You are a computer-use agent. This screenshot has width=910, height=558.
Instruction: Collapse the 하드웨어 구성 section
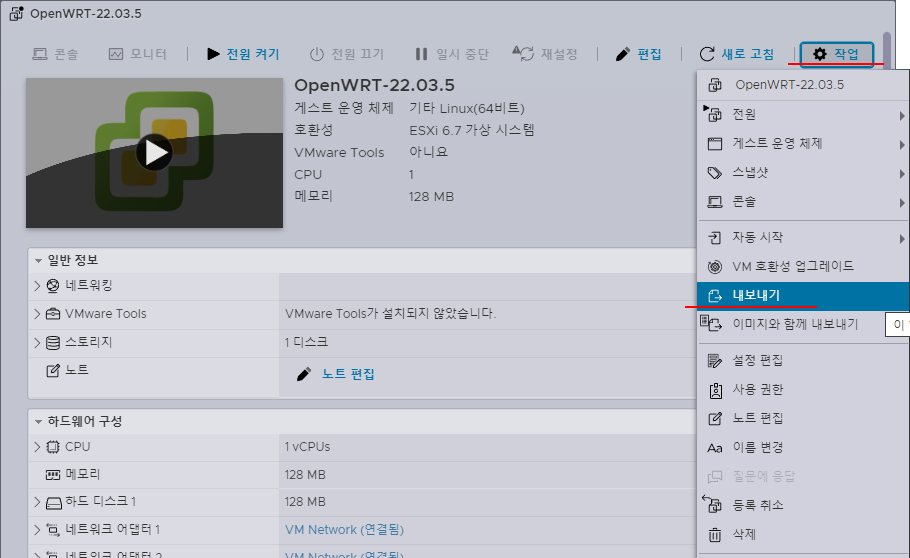pyautogui.click(x=38, y=422)
